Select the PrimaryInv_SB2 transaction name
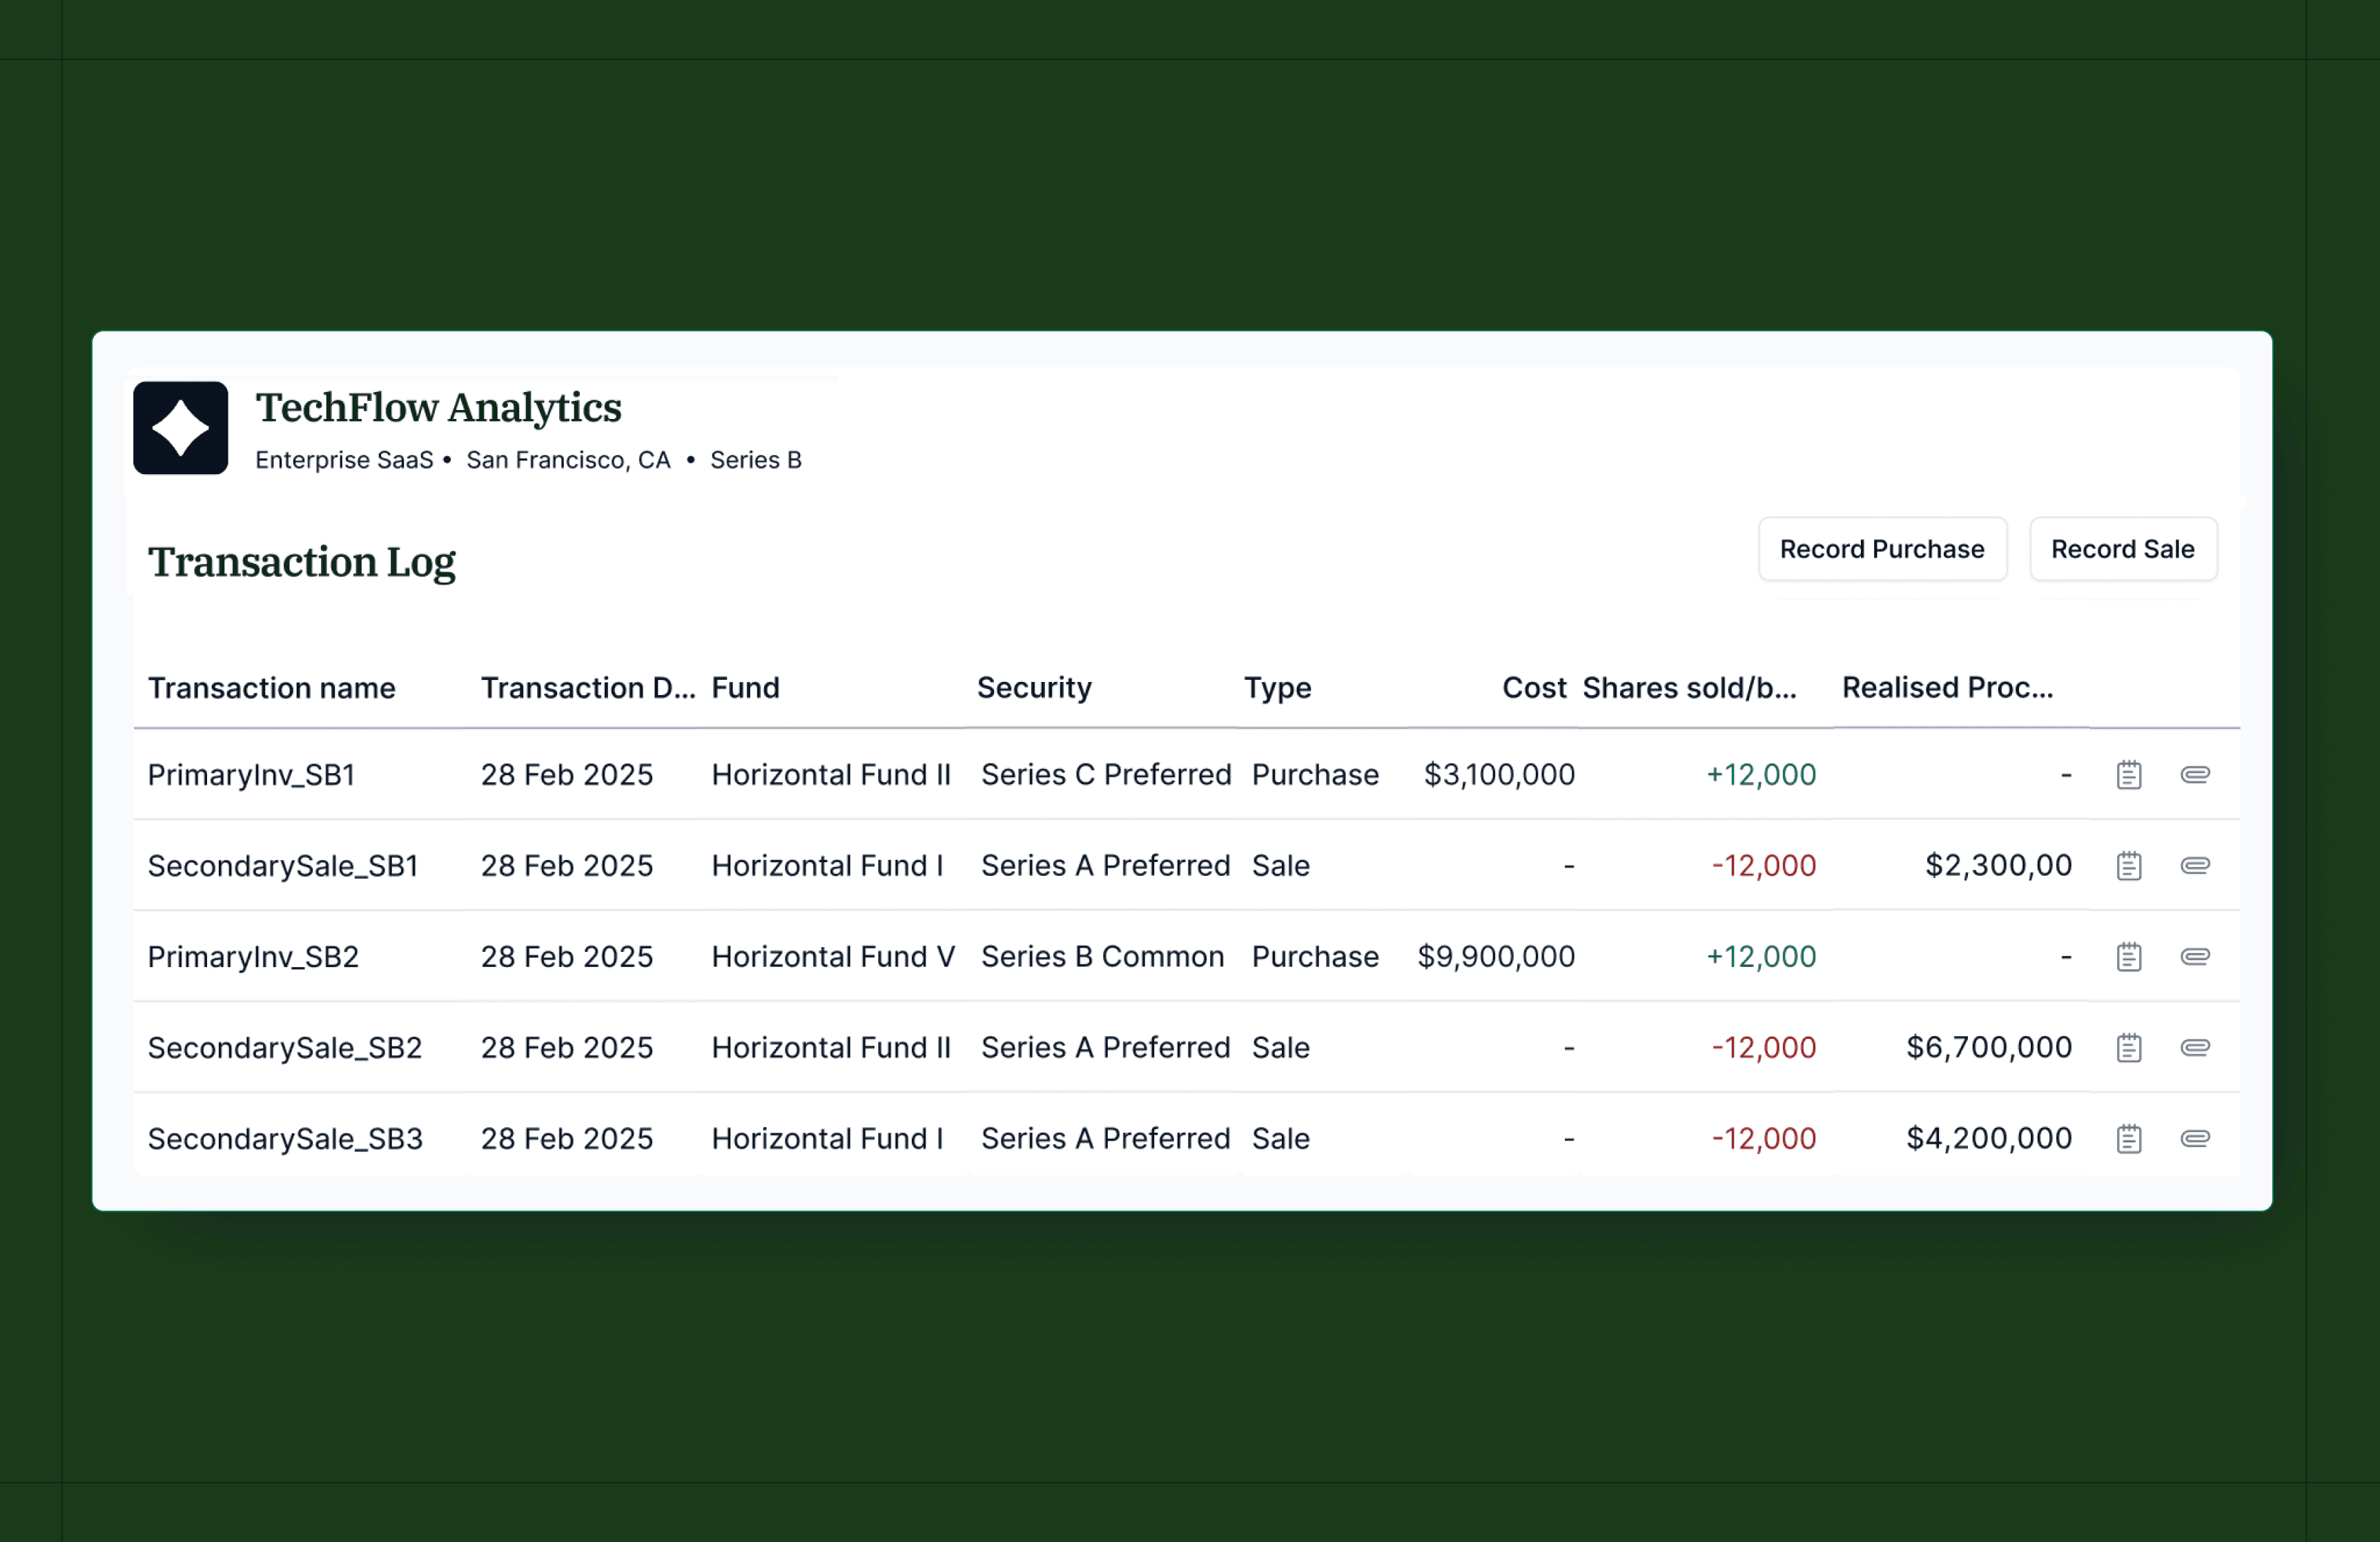 tap(253, 957)
